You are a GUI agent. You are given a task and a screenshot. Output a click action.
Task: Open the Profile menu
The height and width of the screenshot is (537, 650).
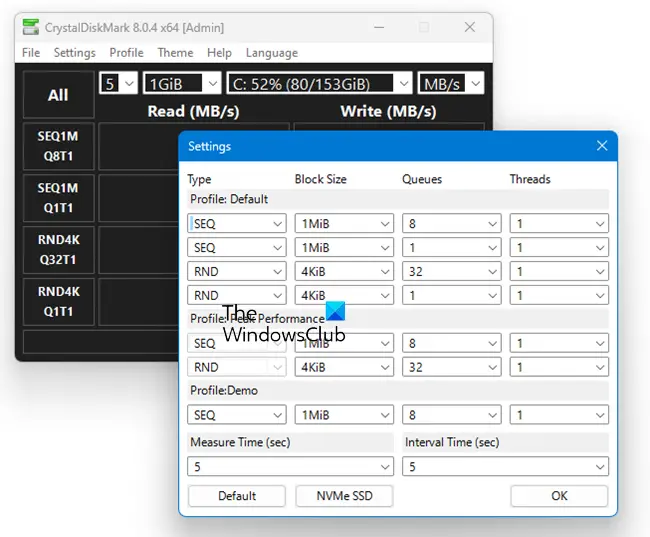tap(126, 53)
